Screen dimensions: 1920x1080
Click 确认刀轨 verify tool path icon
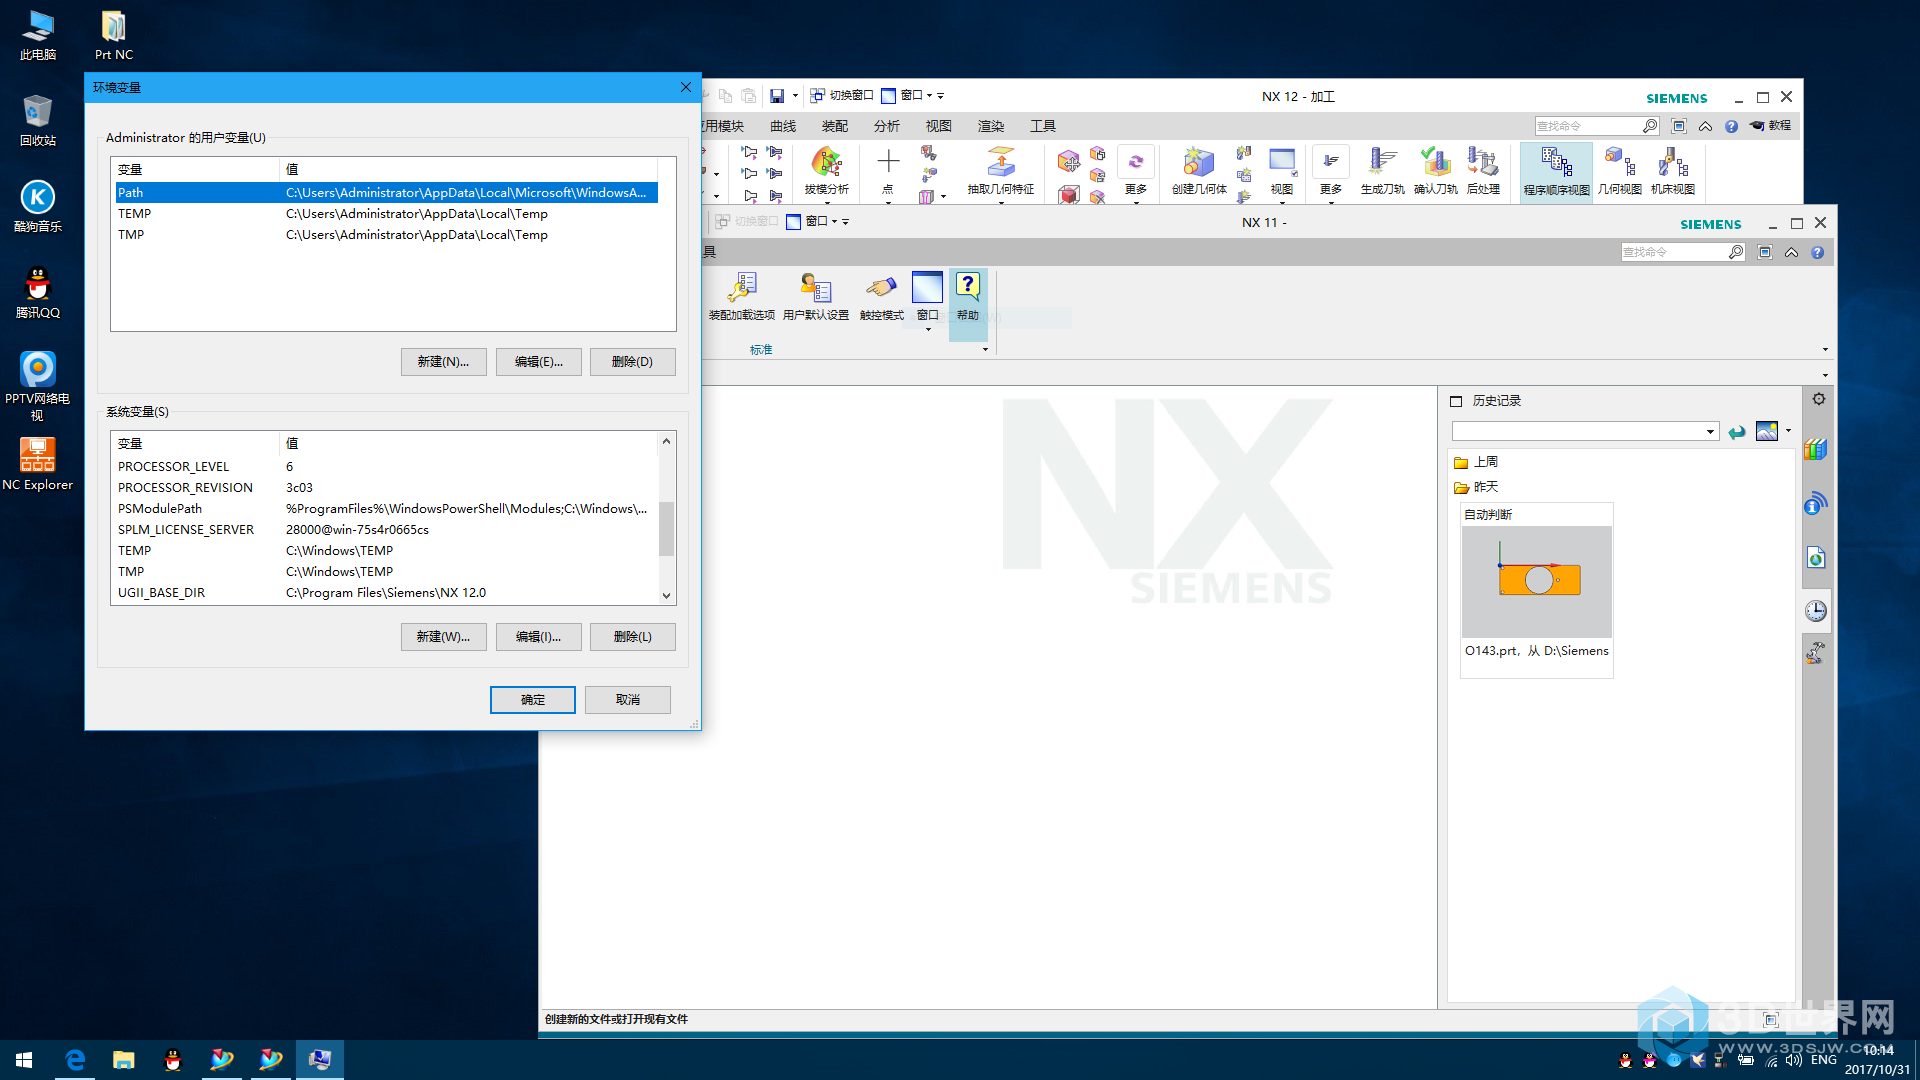click(1435, 172)
